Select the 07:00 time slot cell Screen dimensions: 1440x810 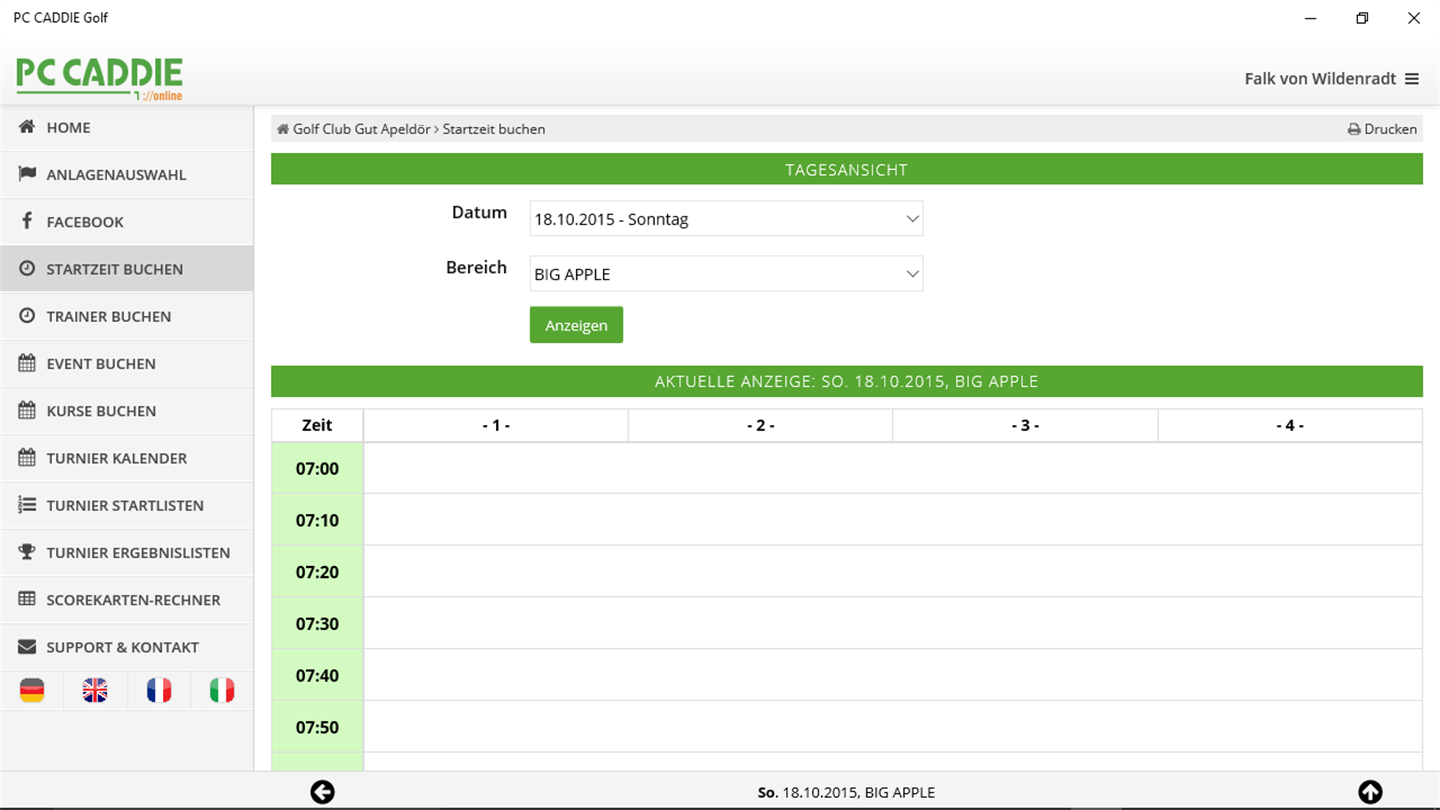317,468
